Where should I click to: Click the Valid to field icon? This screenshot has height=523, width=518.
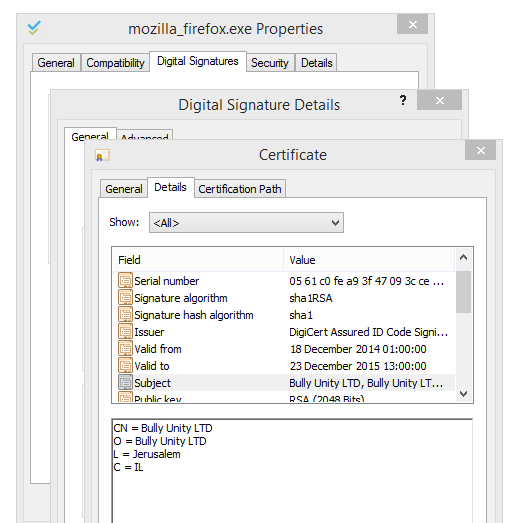click(125, 366)
